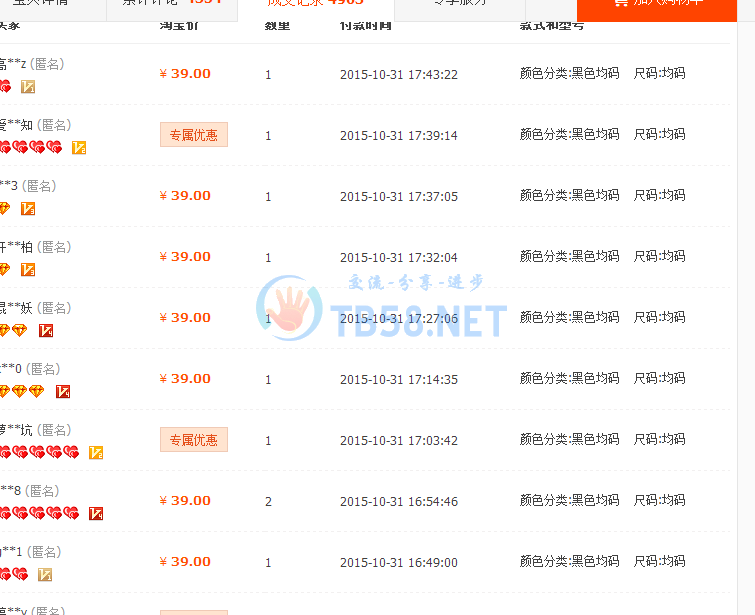Click timestamp 2015-10-31 17:32:04
755x615 pixels.
click(x=399, y=258)
